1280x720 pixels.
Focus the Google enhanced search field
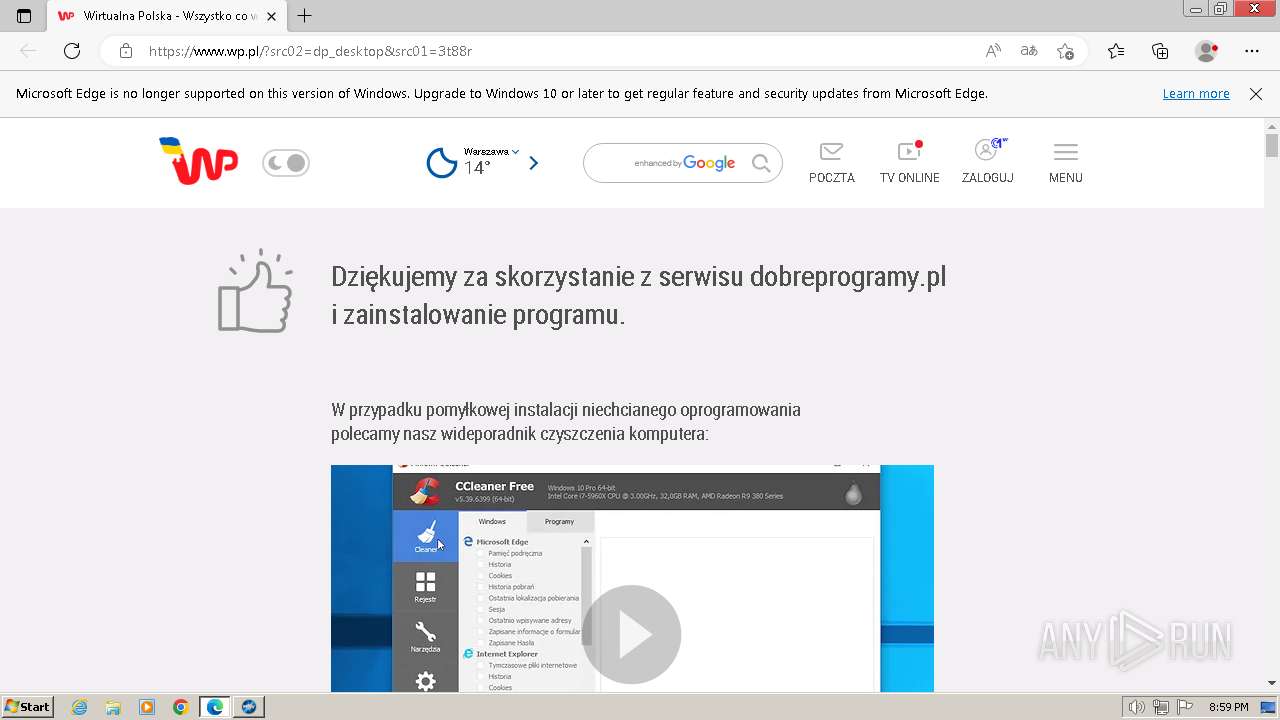pyautogui.click(x=683, y=163)
